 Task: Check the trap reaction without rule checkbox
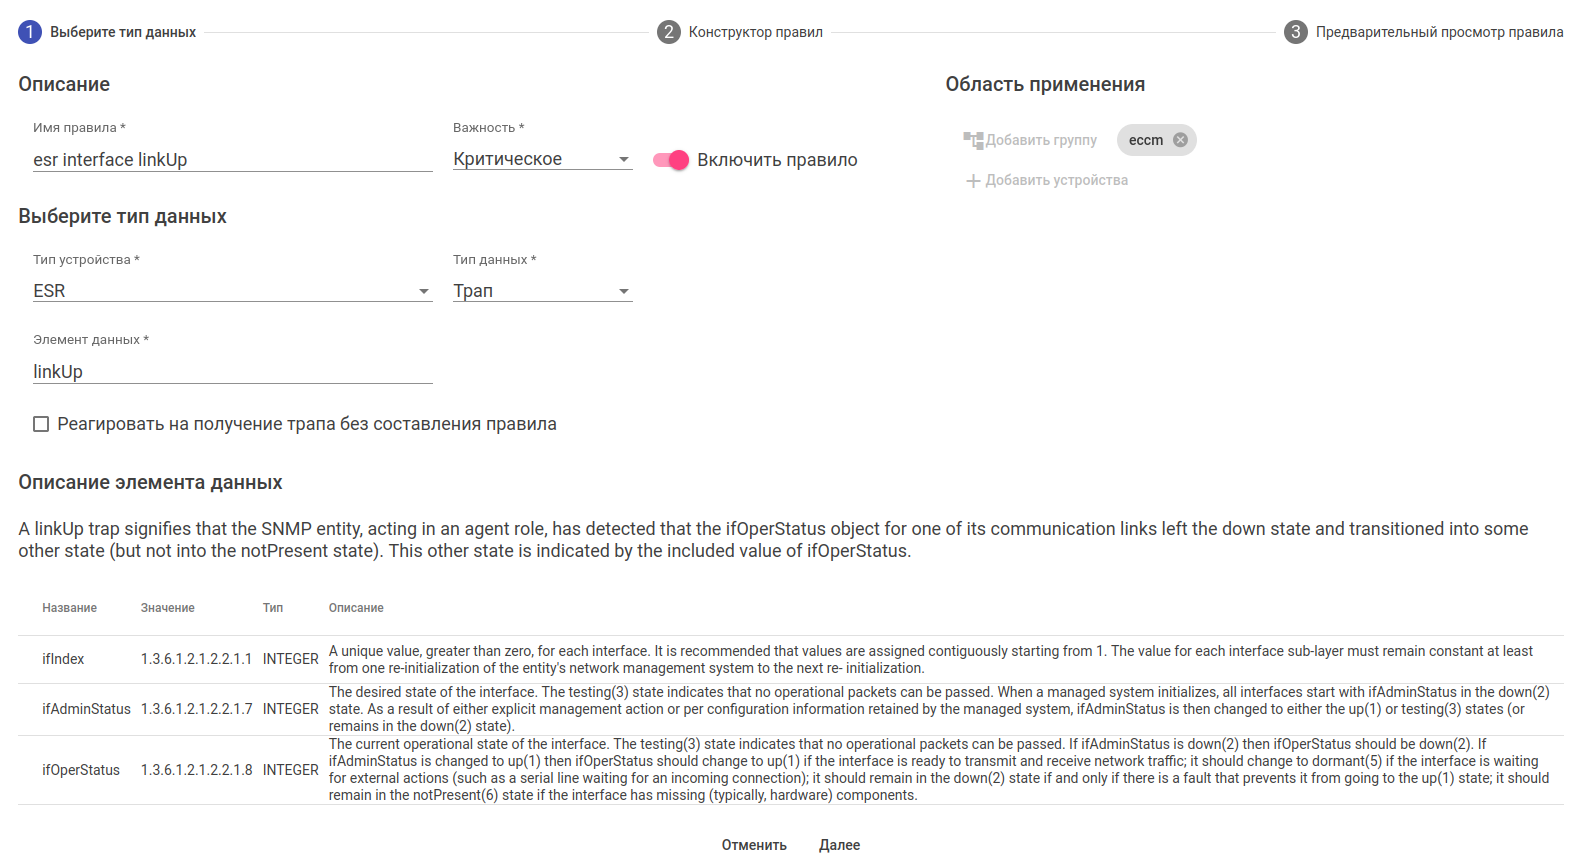click(x=41, y=424)
